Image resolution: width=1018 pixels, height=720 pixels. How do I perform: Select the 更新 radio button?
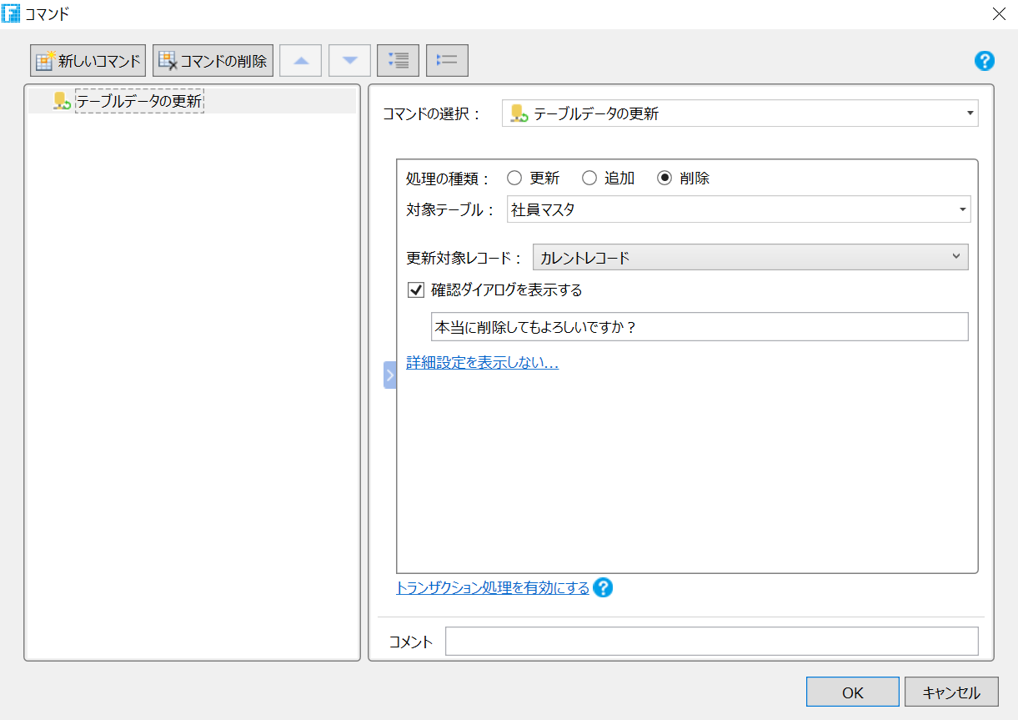(515, 179)
